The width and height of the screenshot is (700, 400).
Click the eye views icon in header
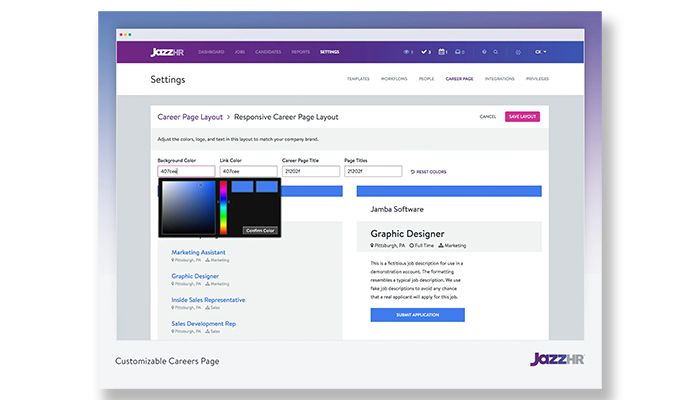[x=407, y=51]
